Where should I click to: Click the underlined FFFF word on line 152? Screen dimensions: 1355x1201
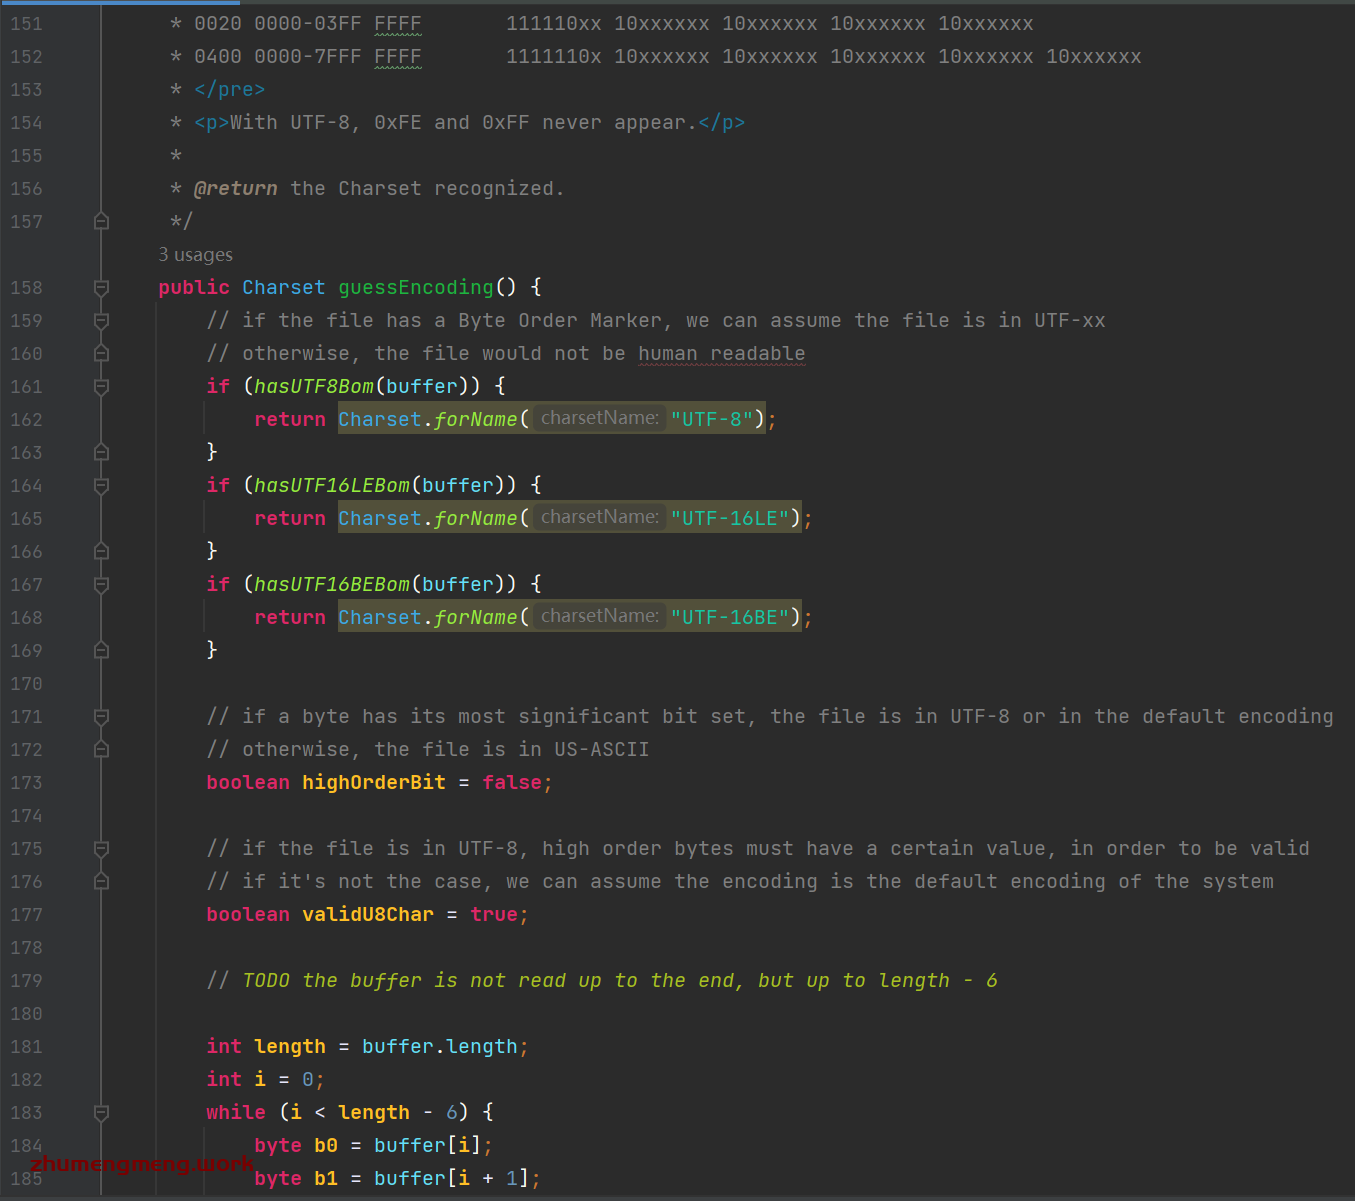click(x=397, y=57)
